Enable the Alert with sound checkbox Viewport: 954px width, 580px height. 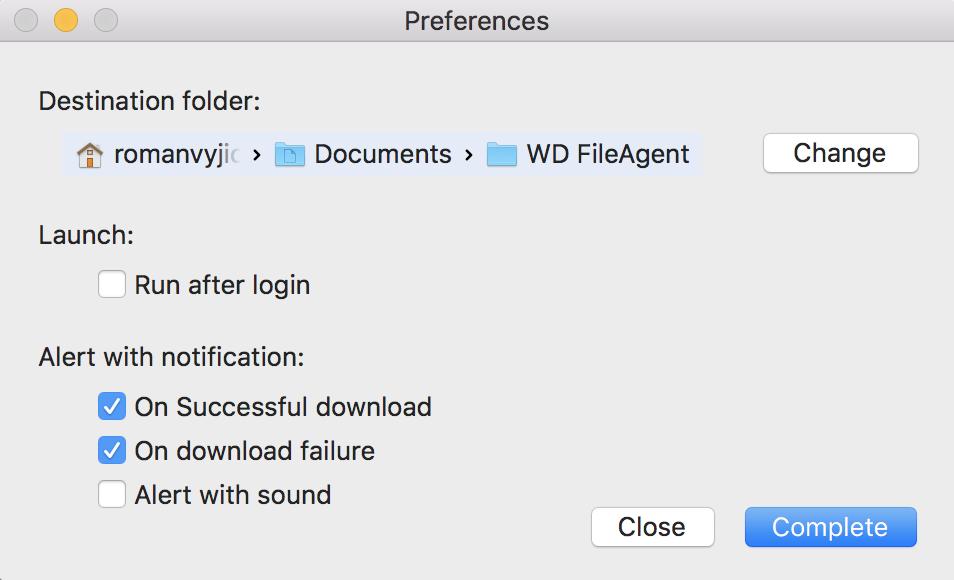point(112,494)
